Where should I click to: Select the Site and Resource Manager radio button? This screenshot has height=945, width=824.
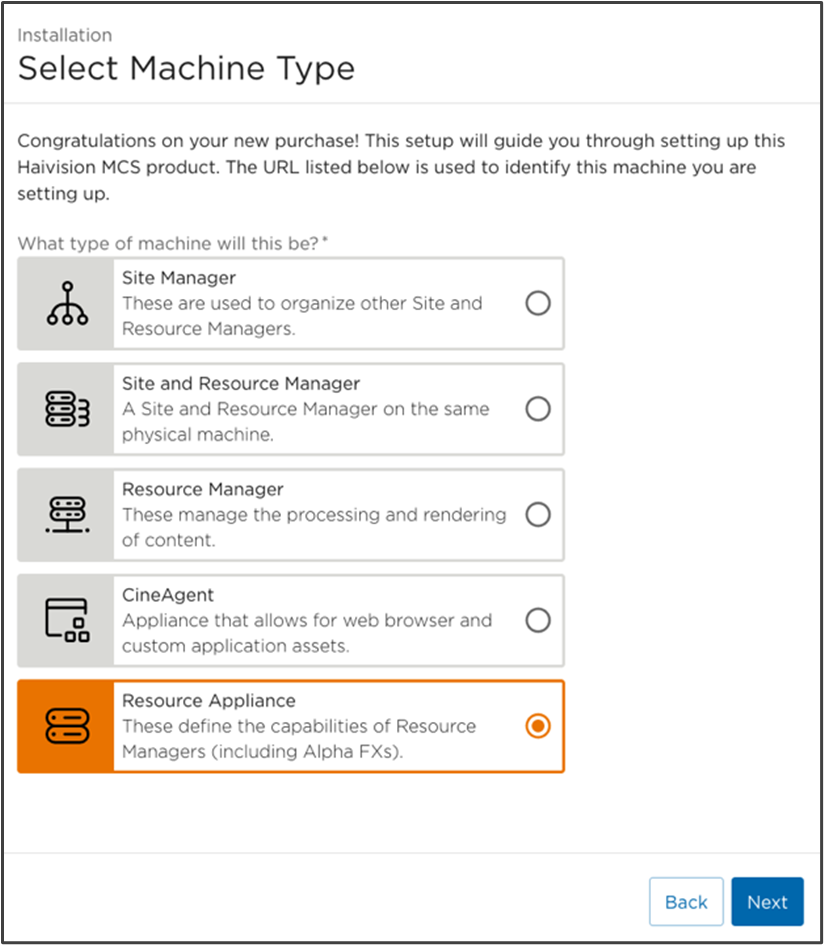click(x=538, y=408)
